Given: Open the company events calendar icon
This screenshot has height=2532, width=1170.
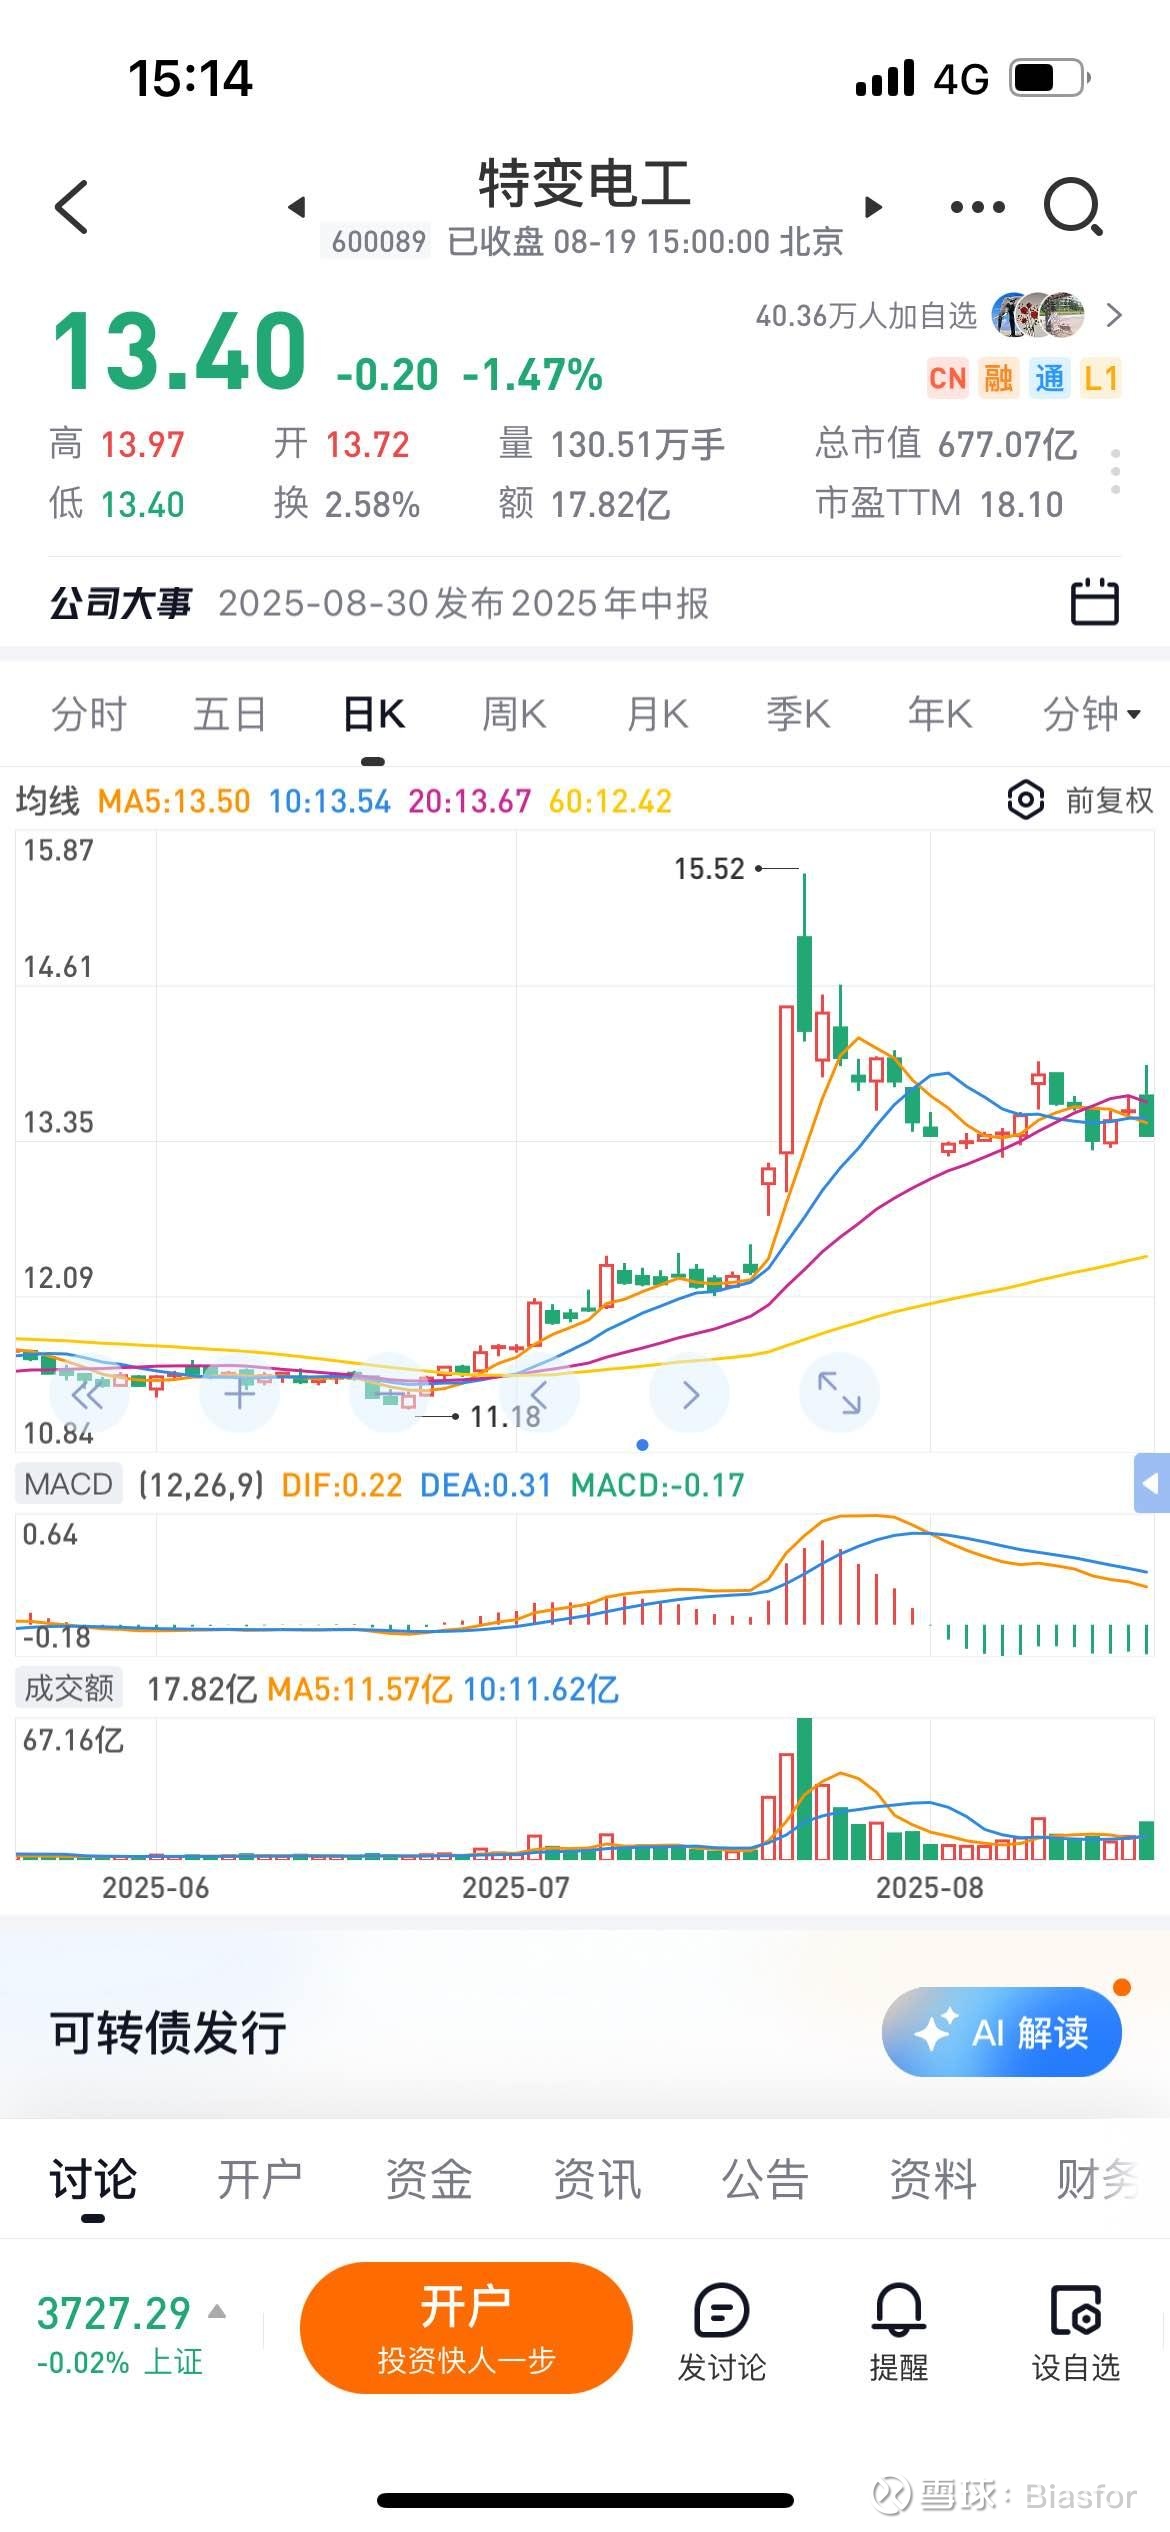Looking at the screenshot, I should click(x=1094, y=602).
